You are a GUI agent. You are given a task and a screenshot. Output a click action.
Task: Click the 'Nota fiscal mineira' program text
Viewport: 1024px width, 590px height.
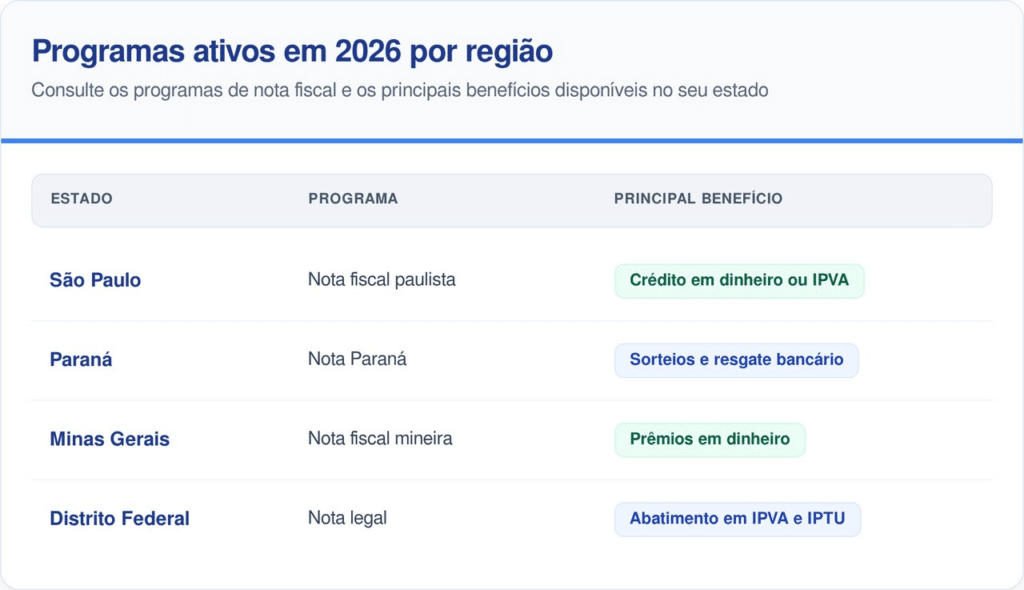(380, 439)
